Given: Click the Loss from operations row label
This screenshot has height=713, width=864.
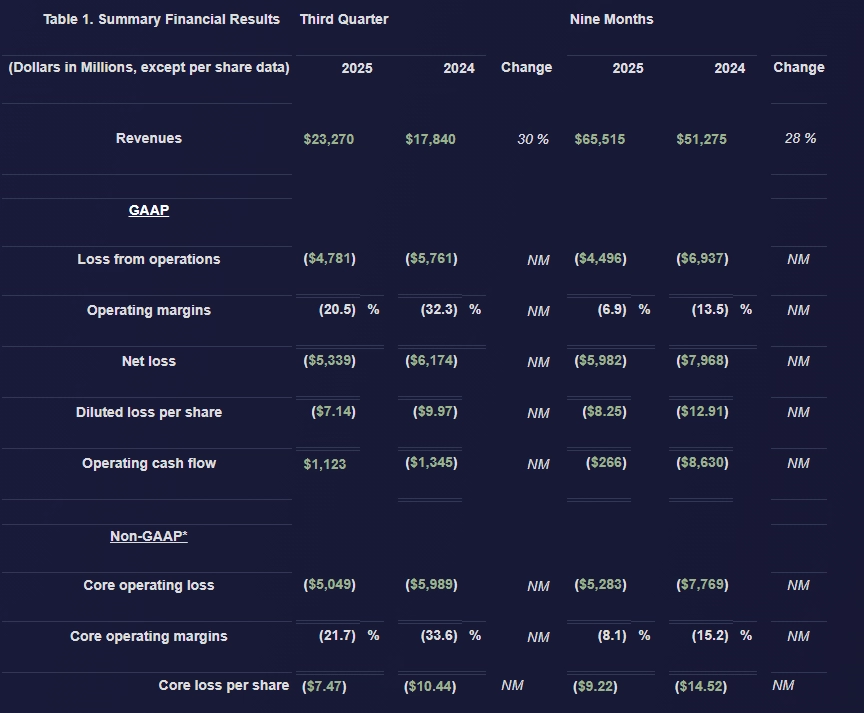Looking at the screenshot, I should click(149, 260).
